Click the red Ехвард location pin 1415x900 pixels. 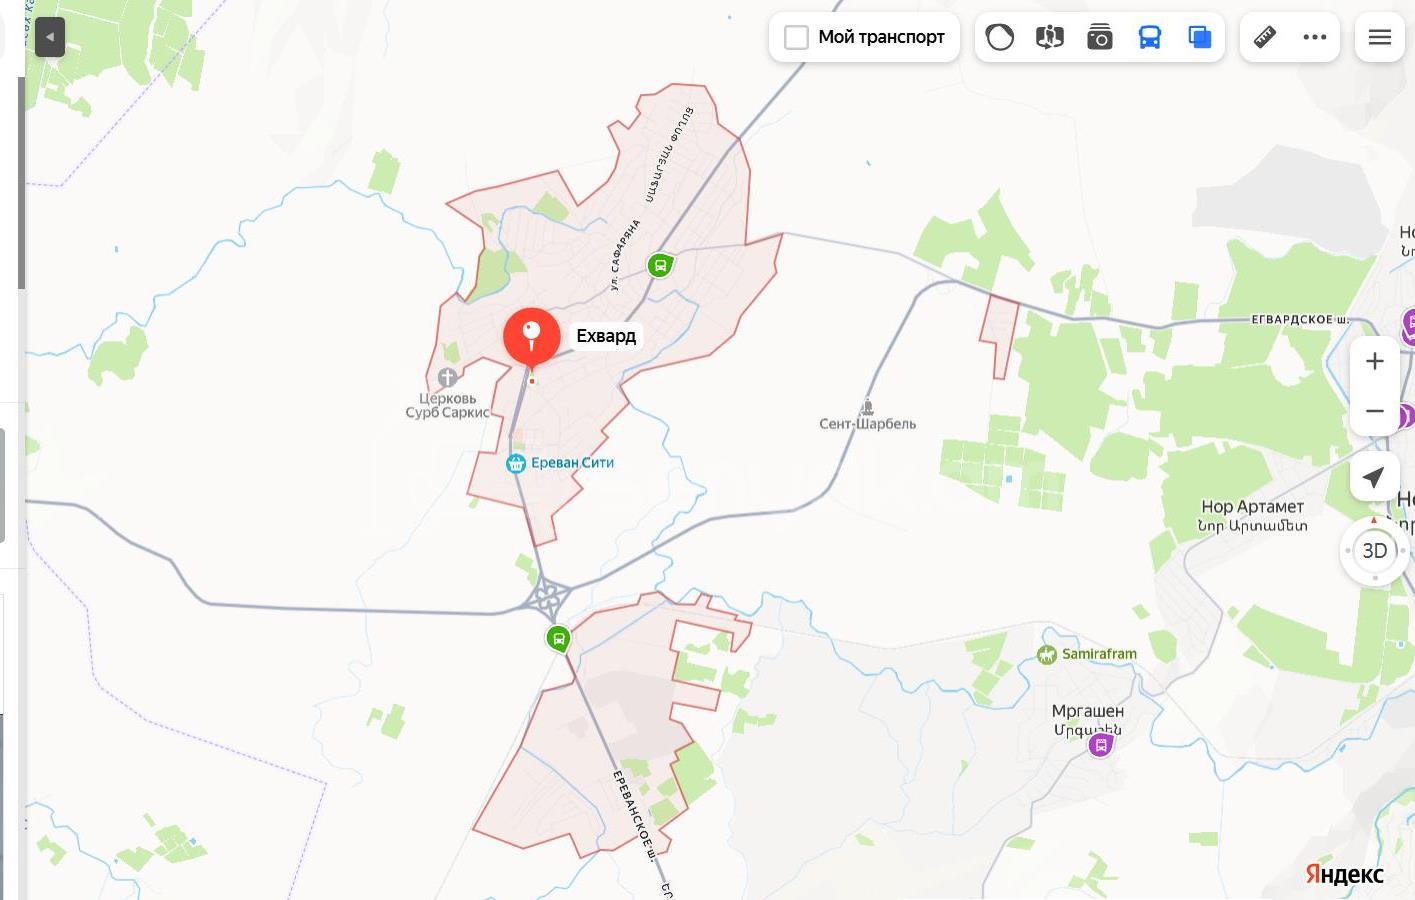(x=532, y=338)
